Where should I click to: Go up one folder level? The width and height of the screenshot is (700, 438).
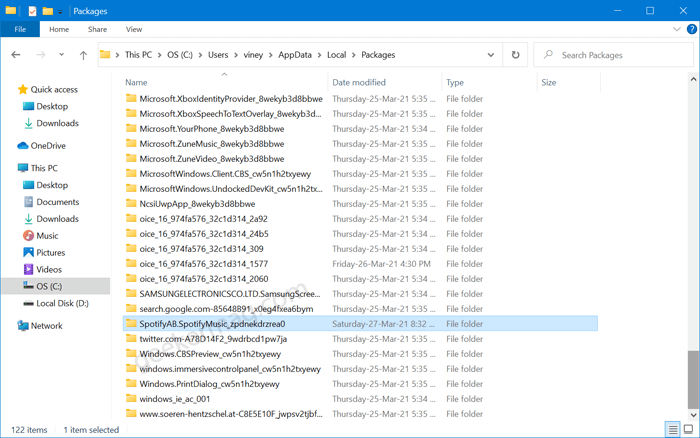[x=83, y=55]
